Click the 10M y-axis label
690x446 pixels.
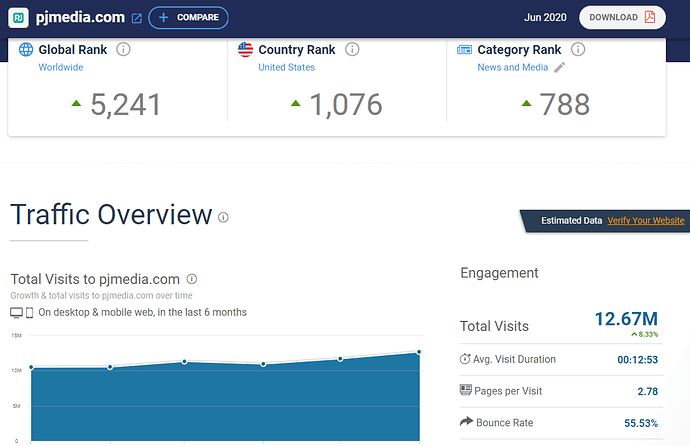pos(16,370)
